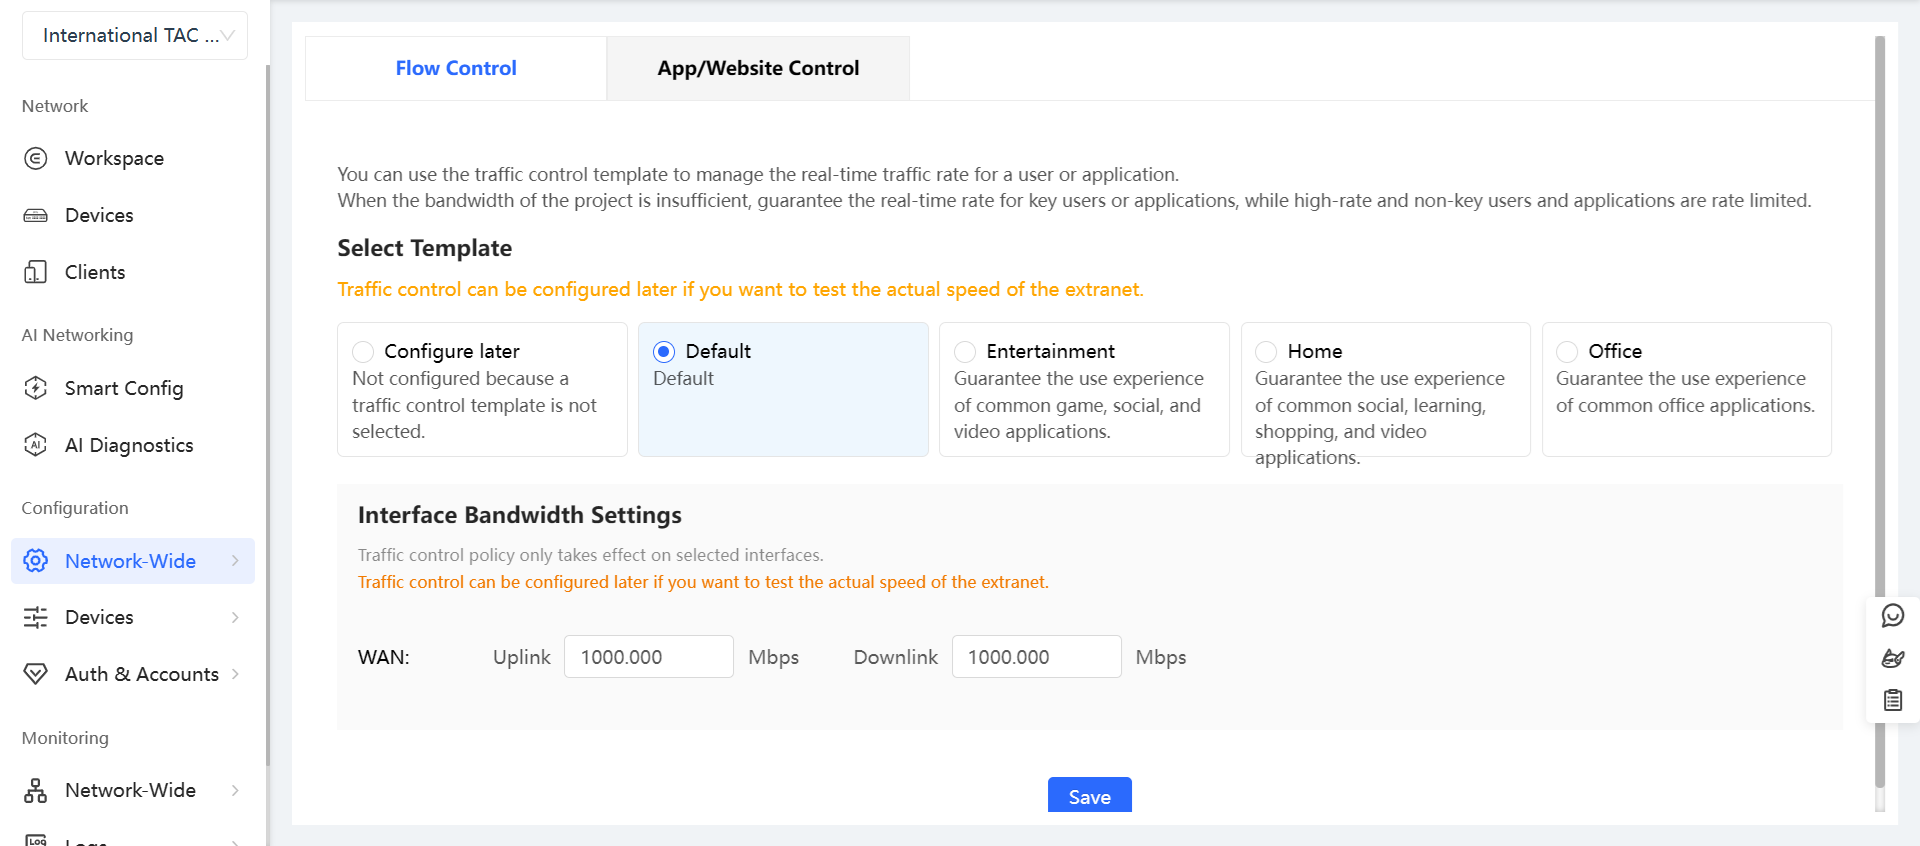Screen dimensions: 1920x846
Task: Save the flow control settings
Action: [x=1090, y=796]
